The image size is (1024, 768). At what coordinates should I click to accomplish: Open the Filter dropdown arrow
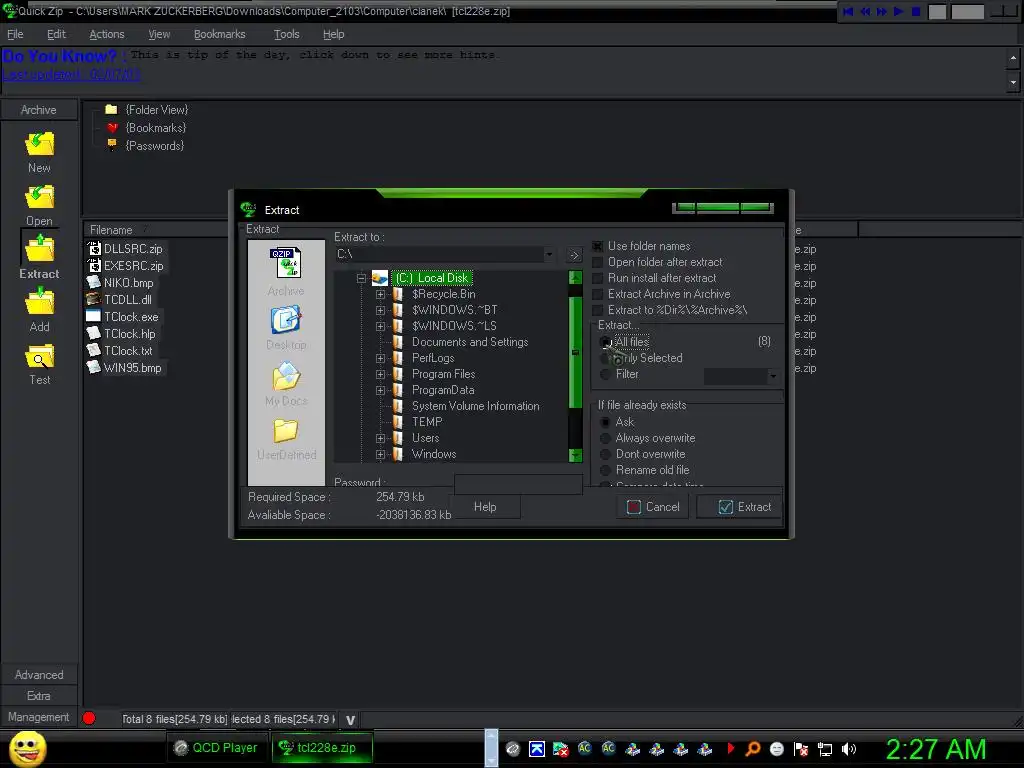tap(773, 376)
